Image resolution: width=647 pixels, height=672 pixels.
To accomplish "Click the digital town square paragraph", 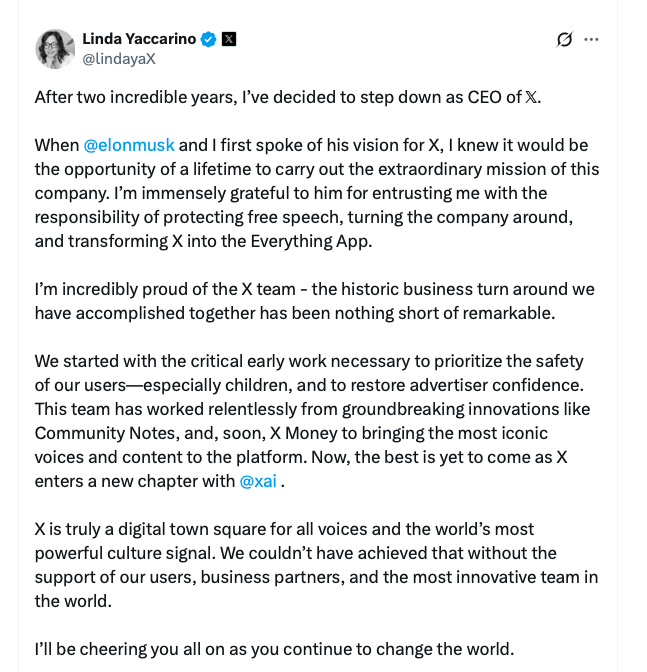I will click(x=316, y=565).
